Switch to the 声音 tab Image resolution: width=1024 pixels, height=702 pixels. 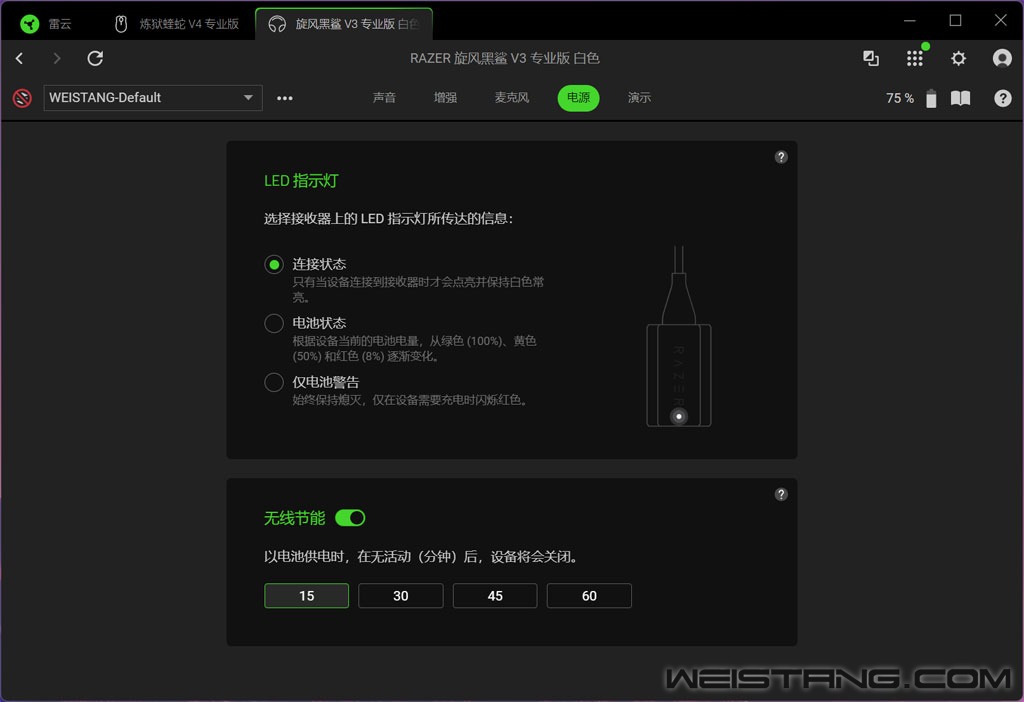point(384,98)
